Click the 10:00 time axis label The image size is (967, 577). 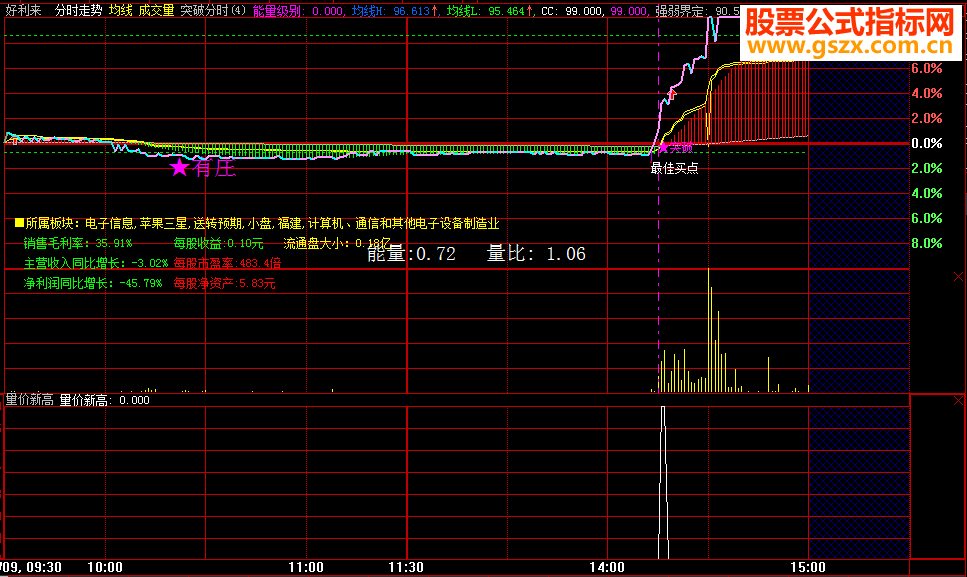(x=105, y=567)
